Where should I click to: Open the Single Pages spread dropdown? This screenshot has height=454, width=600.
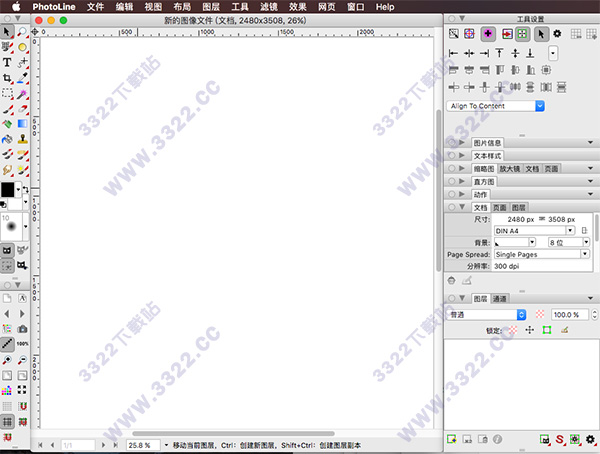tap(541, 254)
